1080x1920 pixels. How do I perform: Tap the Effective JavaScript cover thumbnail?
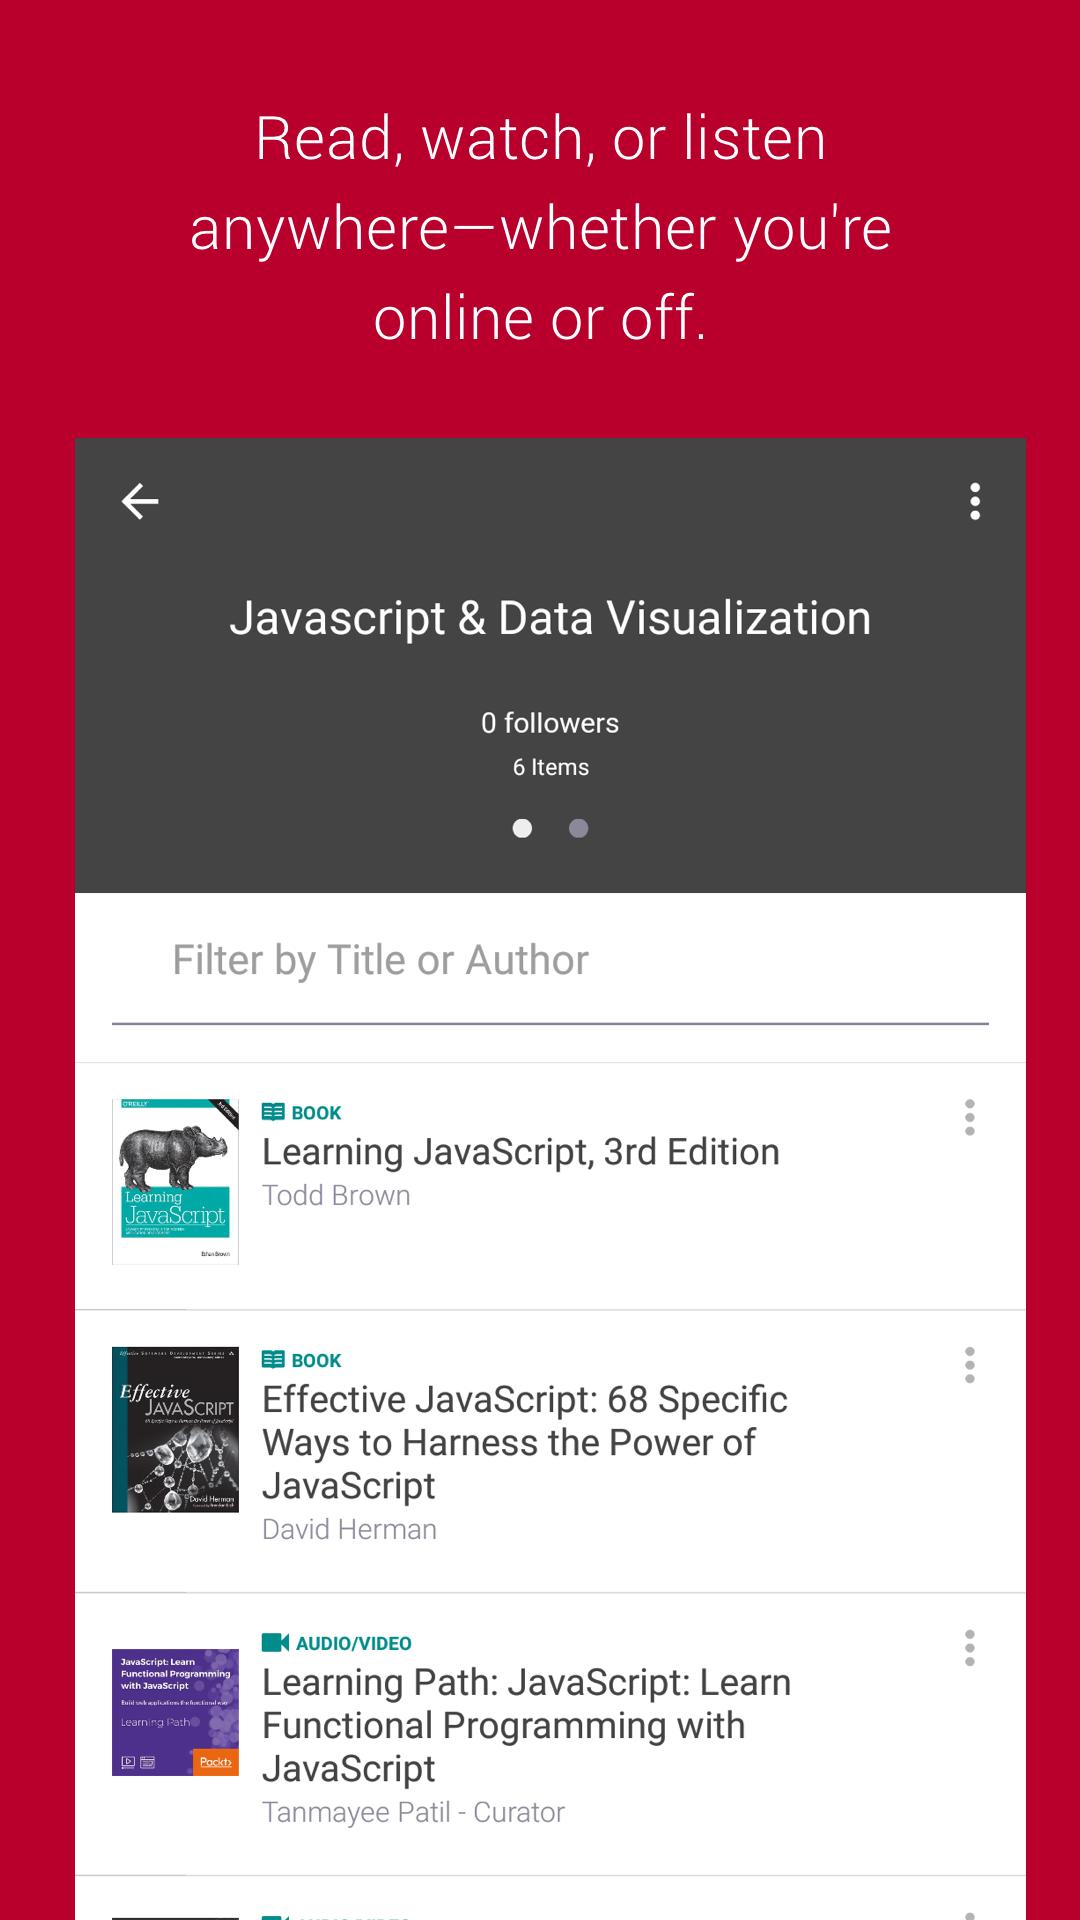coord(175,1429)
